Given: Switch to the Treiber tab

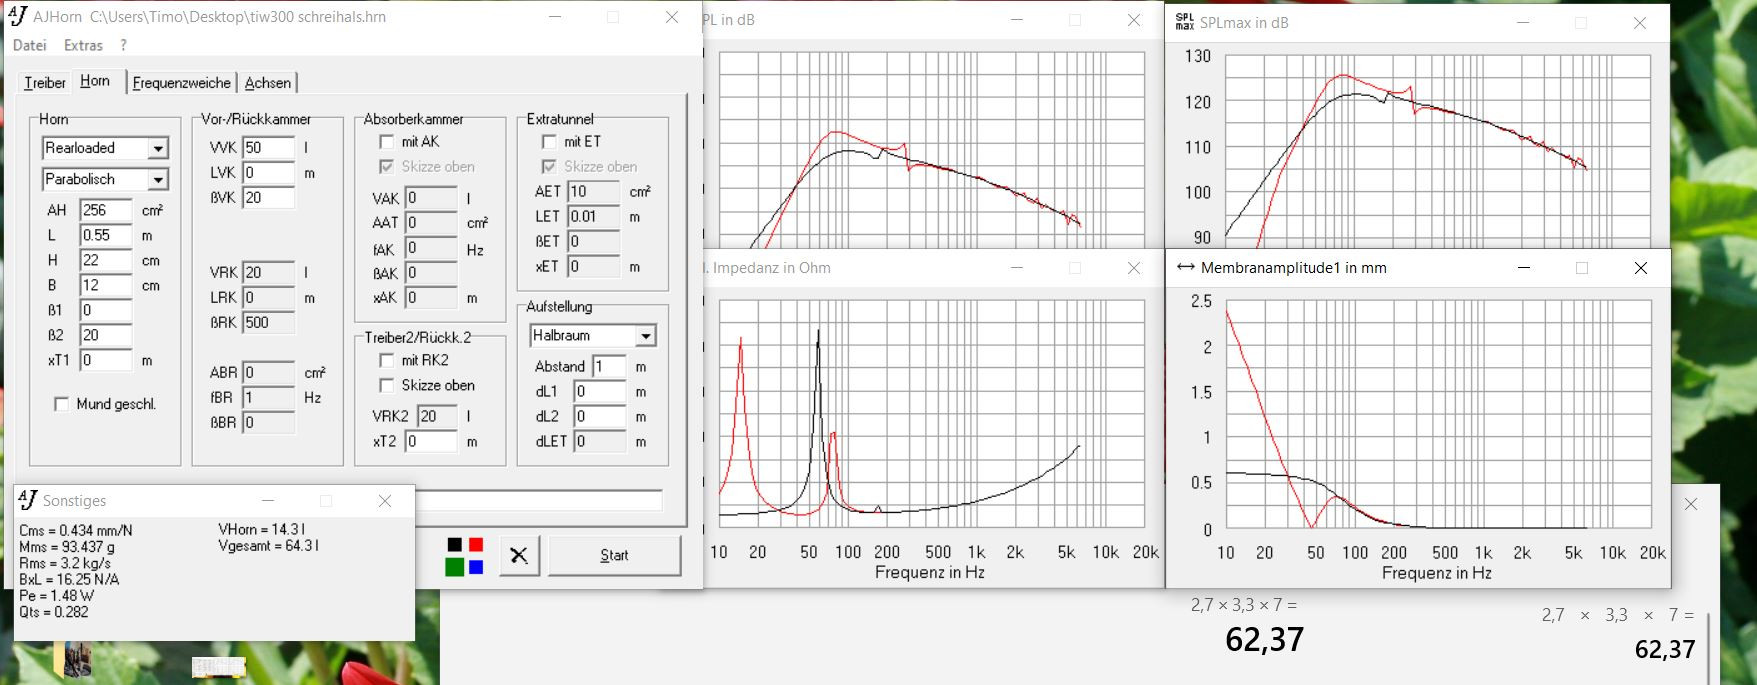Looking at the screenshot, I should coord(45,83).
